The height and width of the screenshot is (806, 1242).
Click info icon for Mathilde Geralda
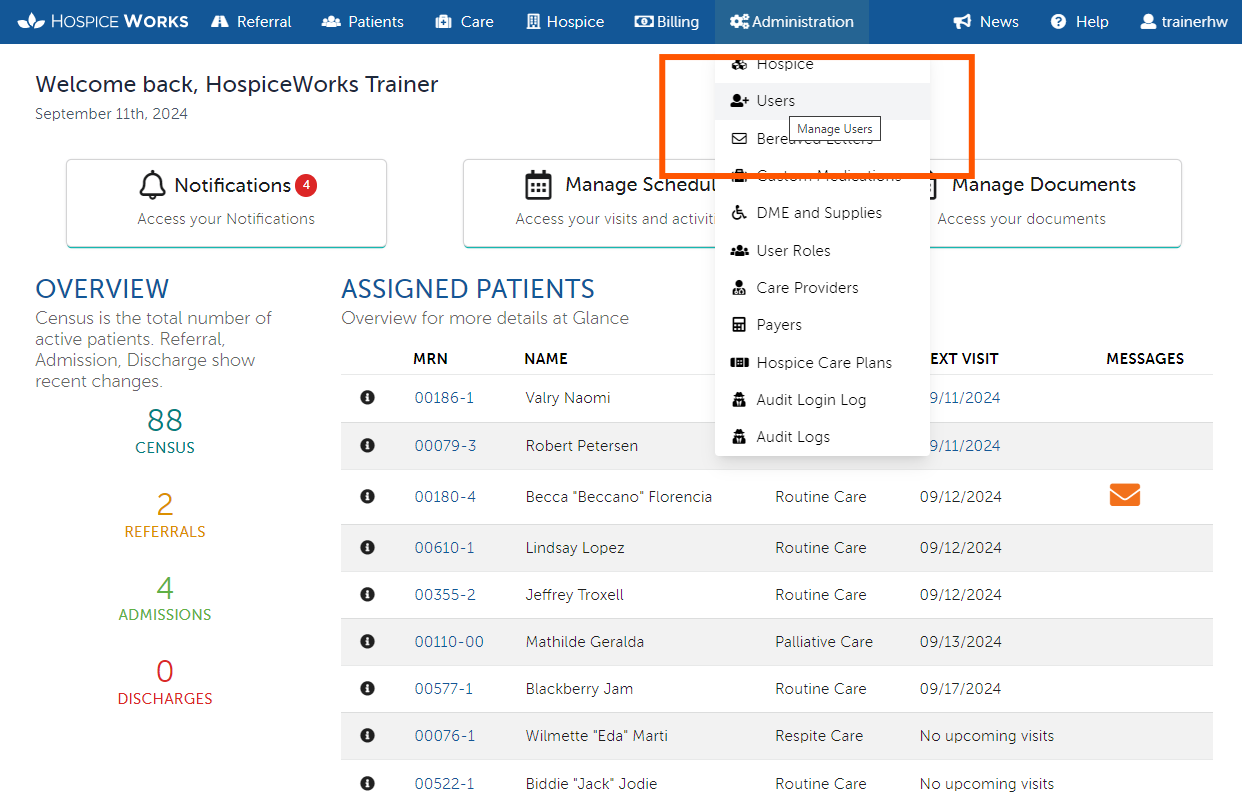[367, 642]
